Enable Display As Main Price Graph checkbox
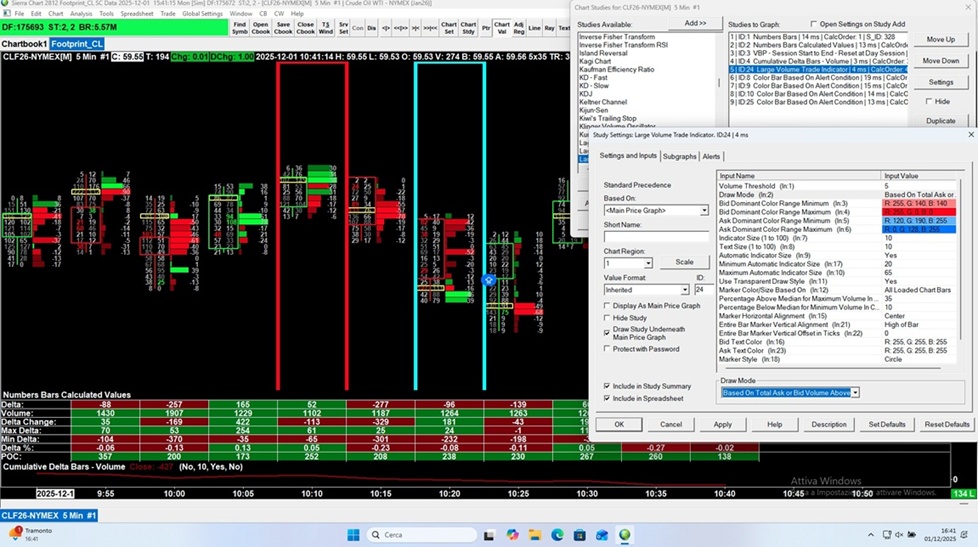Screen dimensions: 978x547 607,306
